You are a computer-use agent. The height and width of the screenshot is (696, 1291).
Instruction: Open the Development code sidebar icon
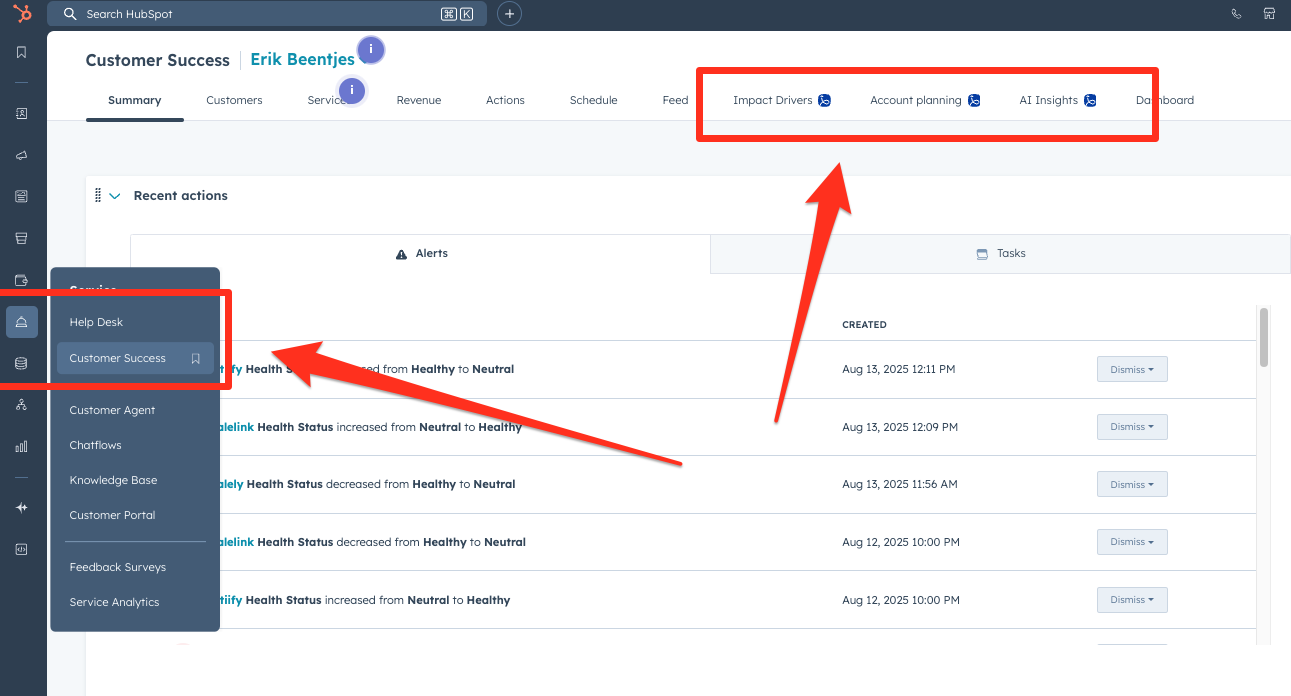[x=21, y=549]
